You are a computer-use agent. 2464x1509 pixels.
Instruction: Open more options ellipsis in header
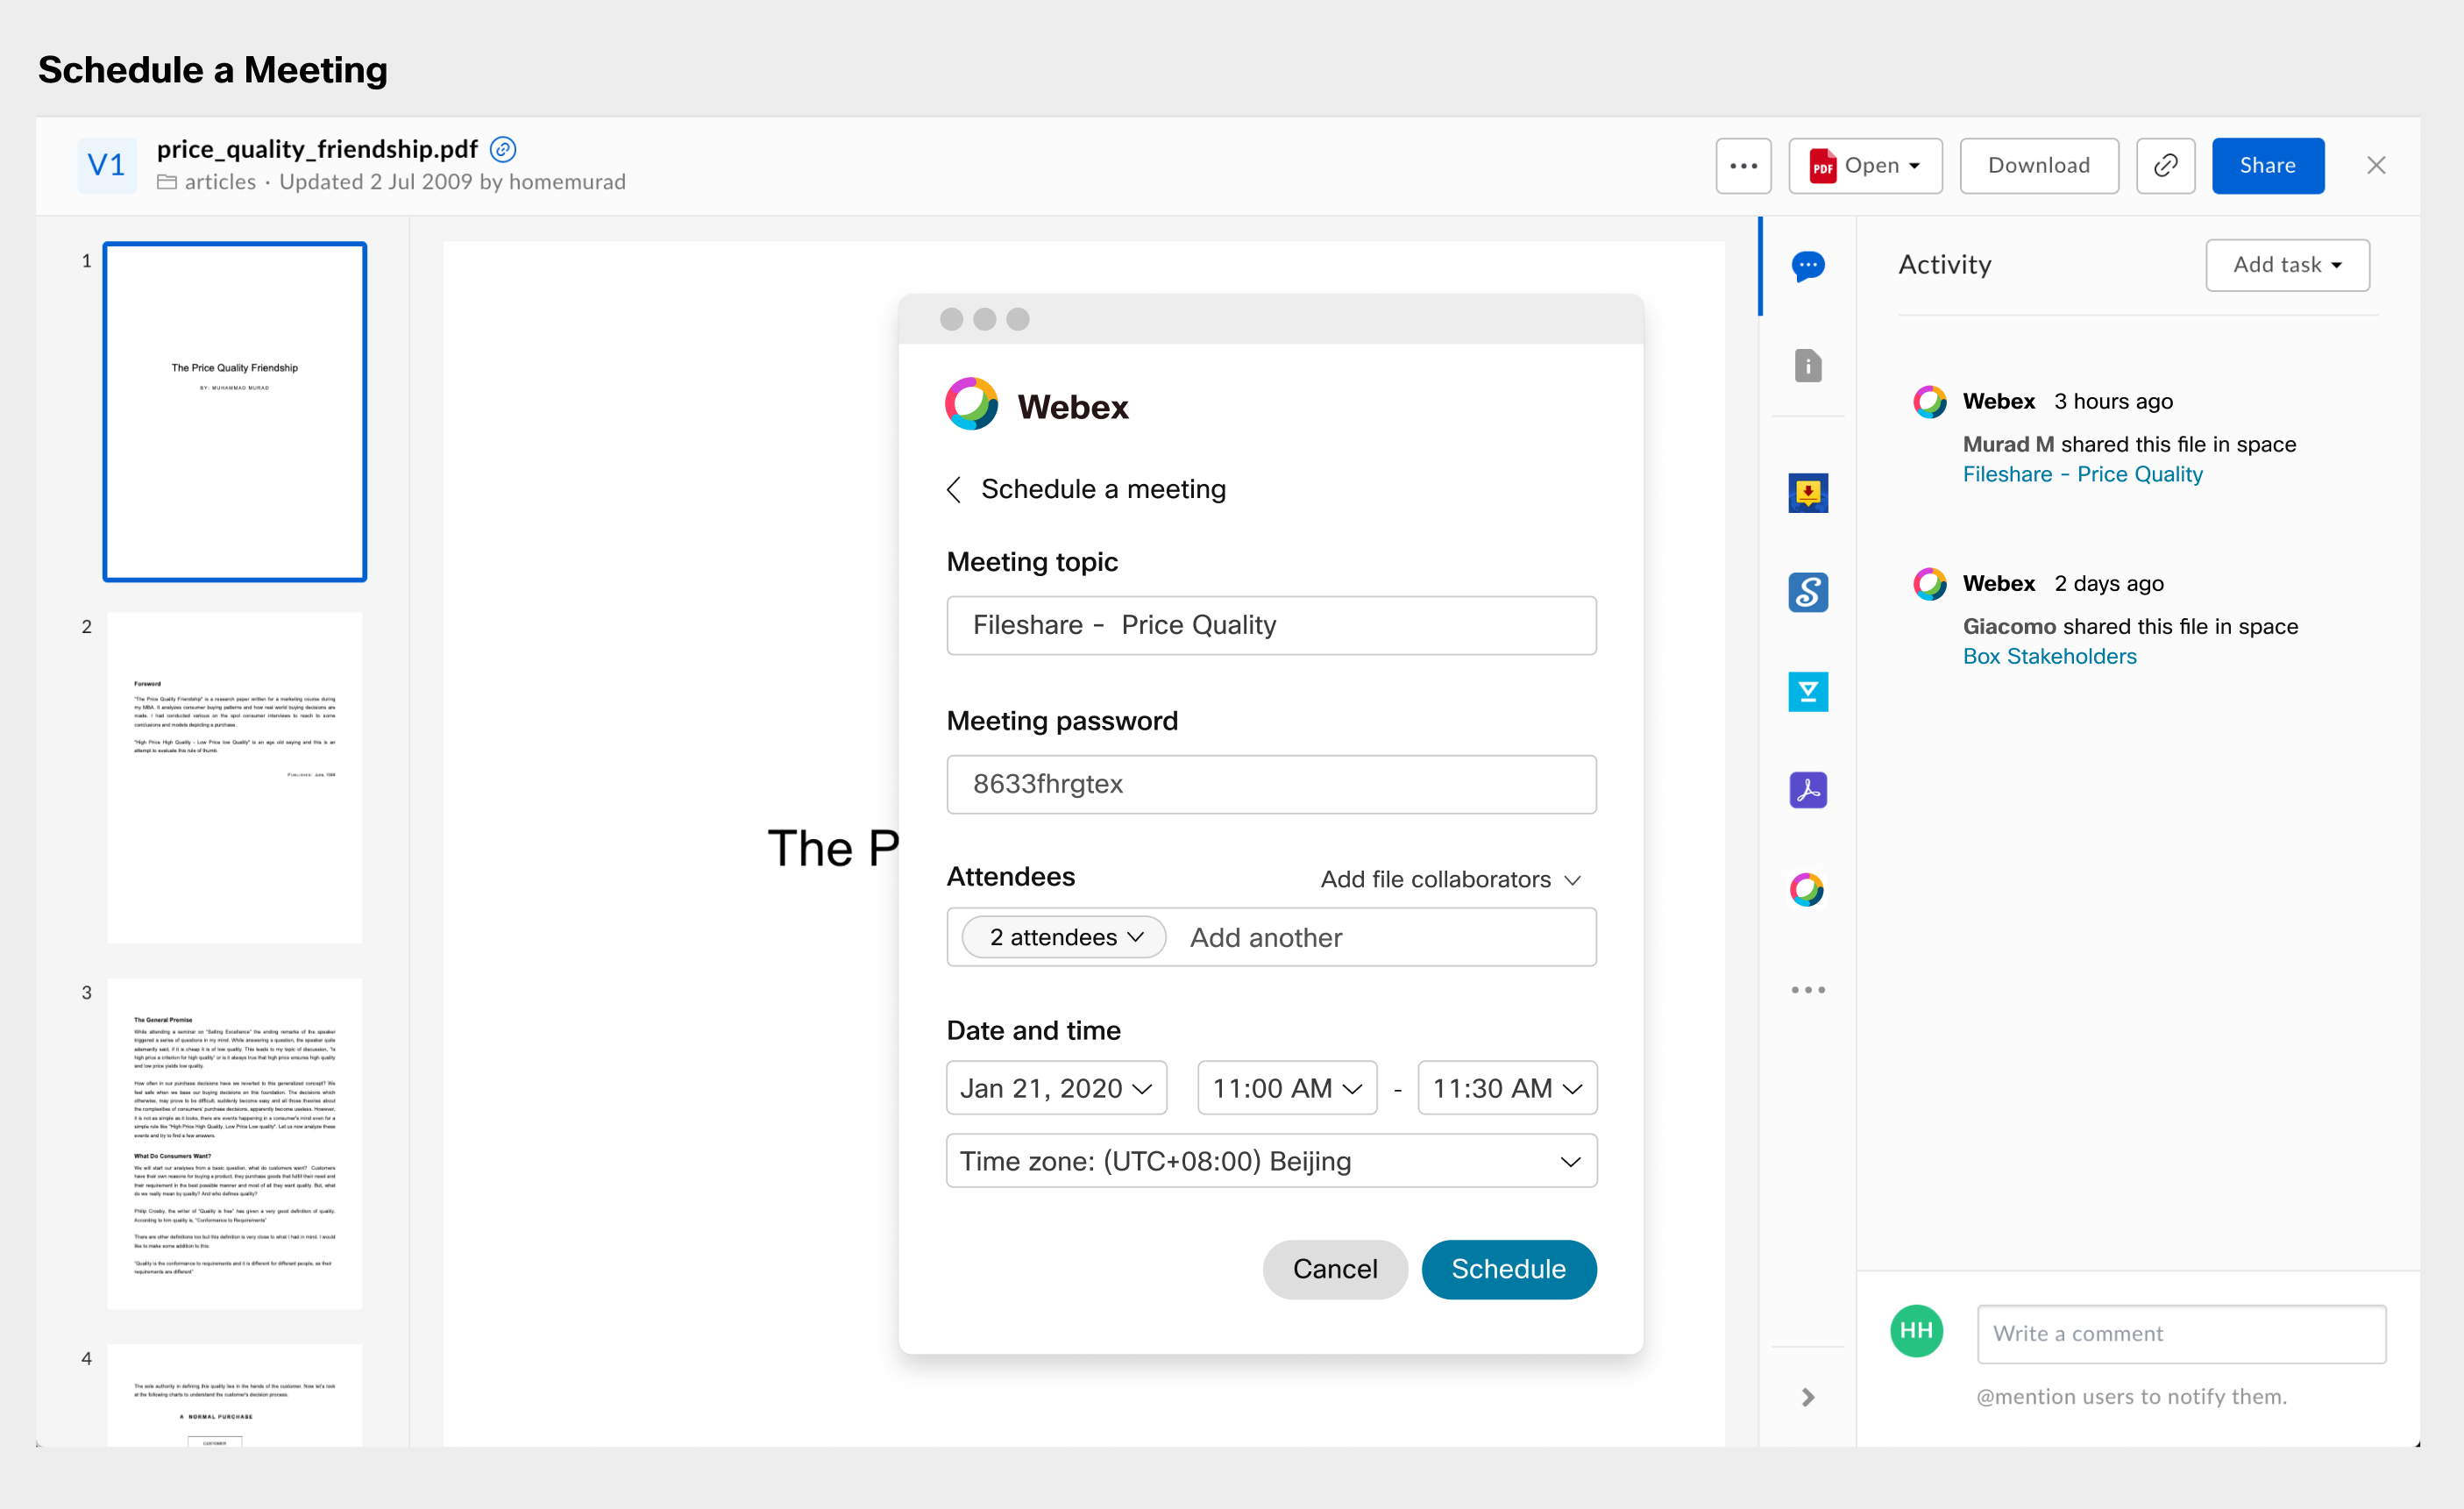click(x=1744, y=165)
